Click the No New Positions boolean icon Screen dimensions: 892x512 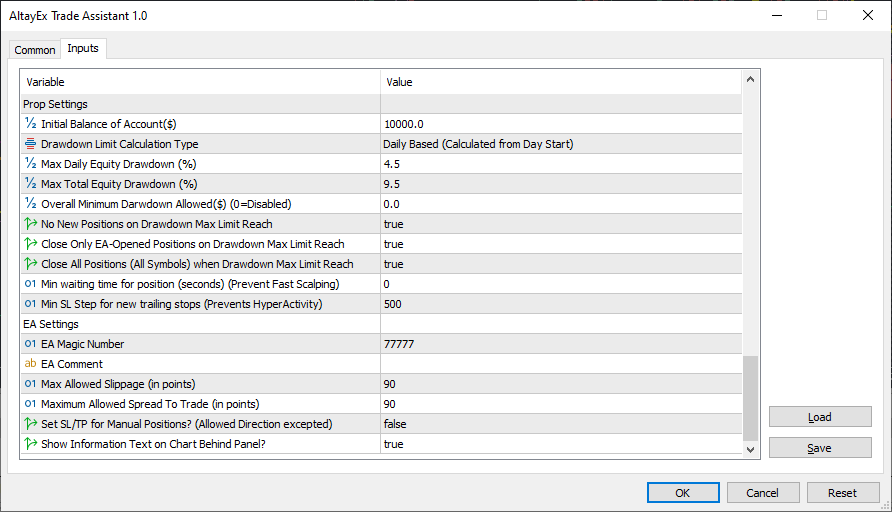pyautogui.click(x=30, y=224)
